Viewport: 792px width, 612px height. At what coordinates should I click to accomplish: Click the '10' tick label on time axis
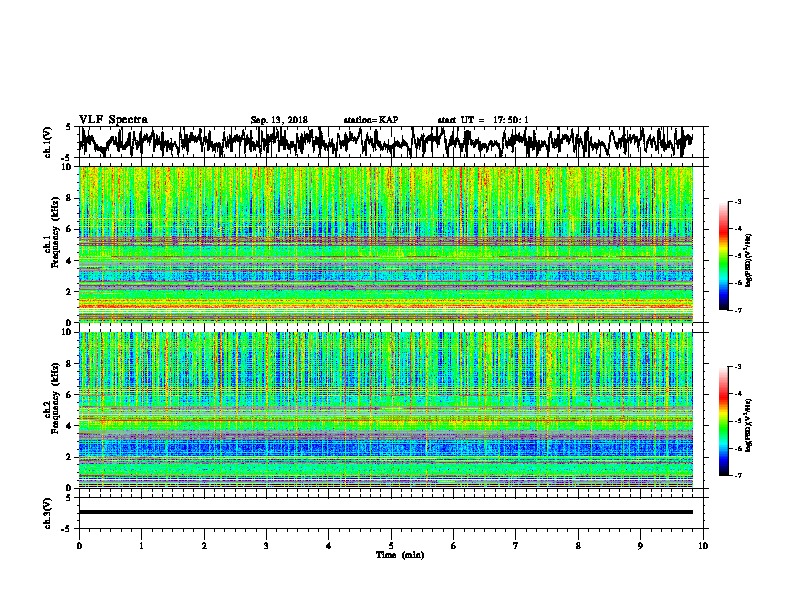coord(703,546)
